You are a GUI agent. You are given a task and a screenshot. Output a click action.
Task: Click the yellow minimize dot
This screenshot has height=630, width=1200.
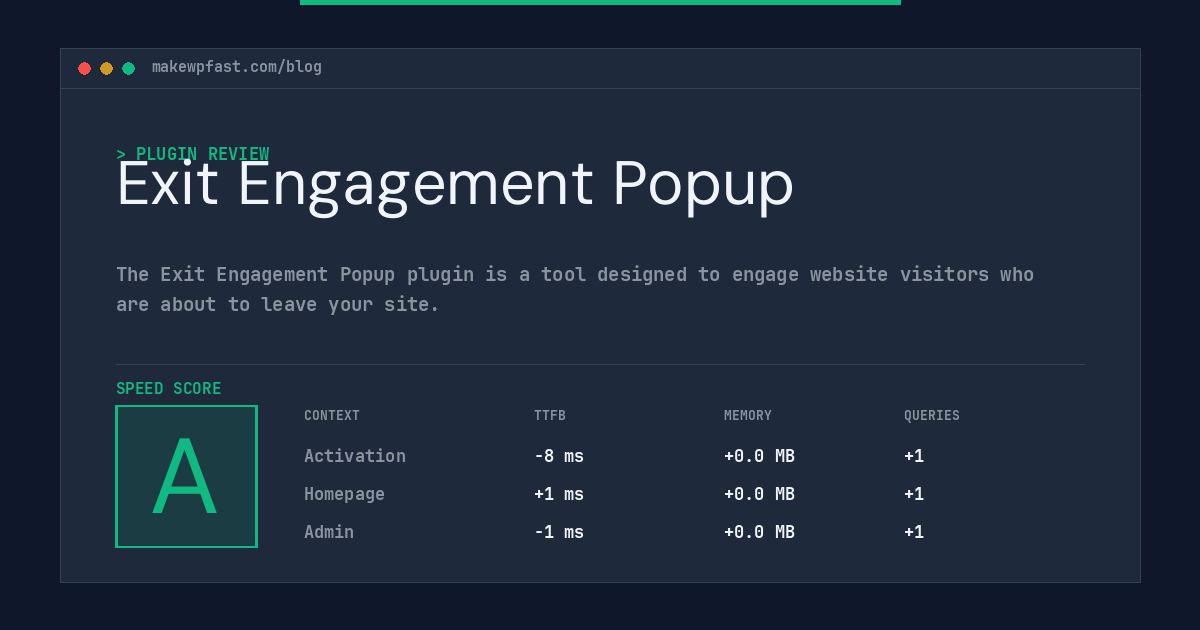[x=106, y=69]
